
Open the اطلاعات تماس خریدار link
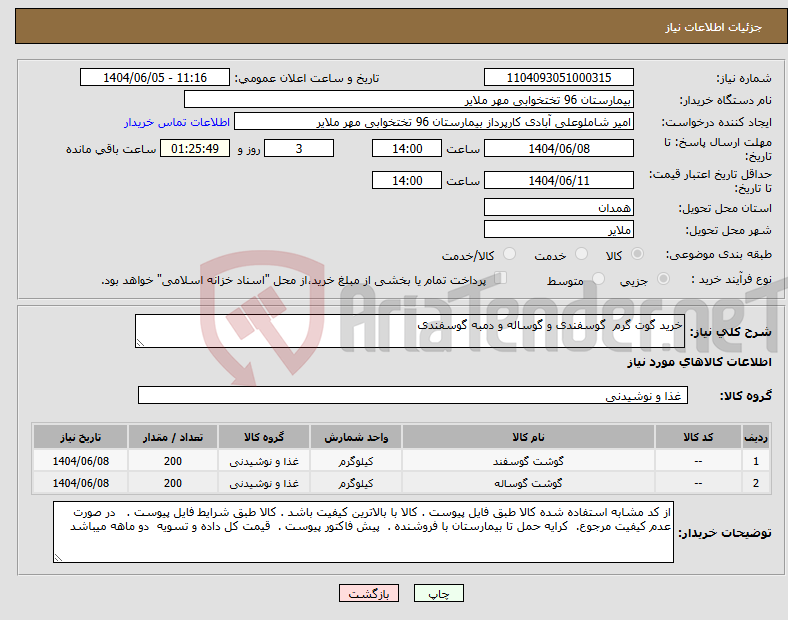177,122
